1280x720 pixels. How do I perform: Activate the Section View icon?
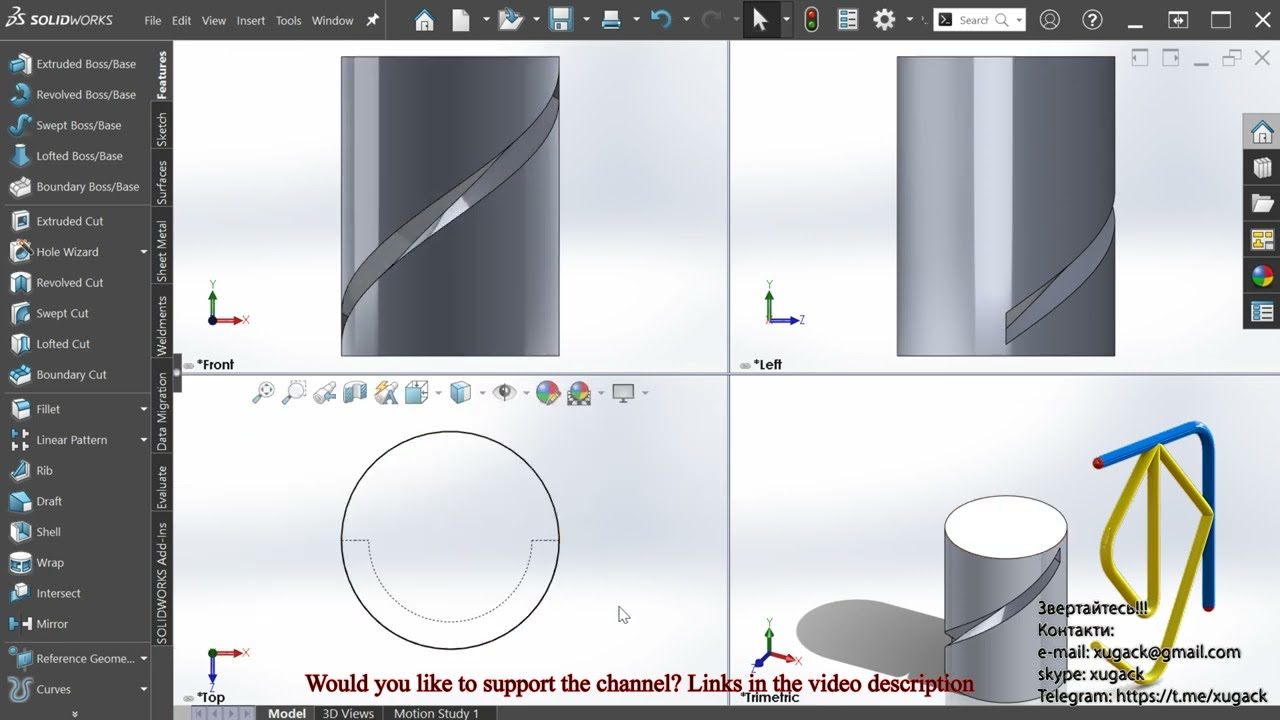(355, 393)
